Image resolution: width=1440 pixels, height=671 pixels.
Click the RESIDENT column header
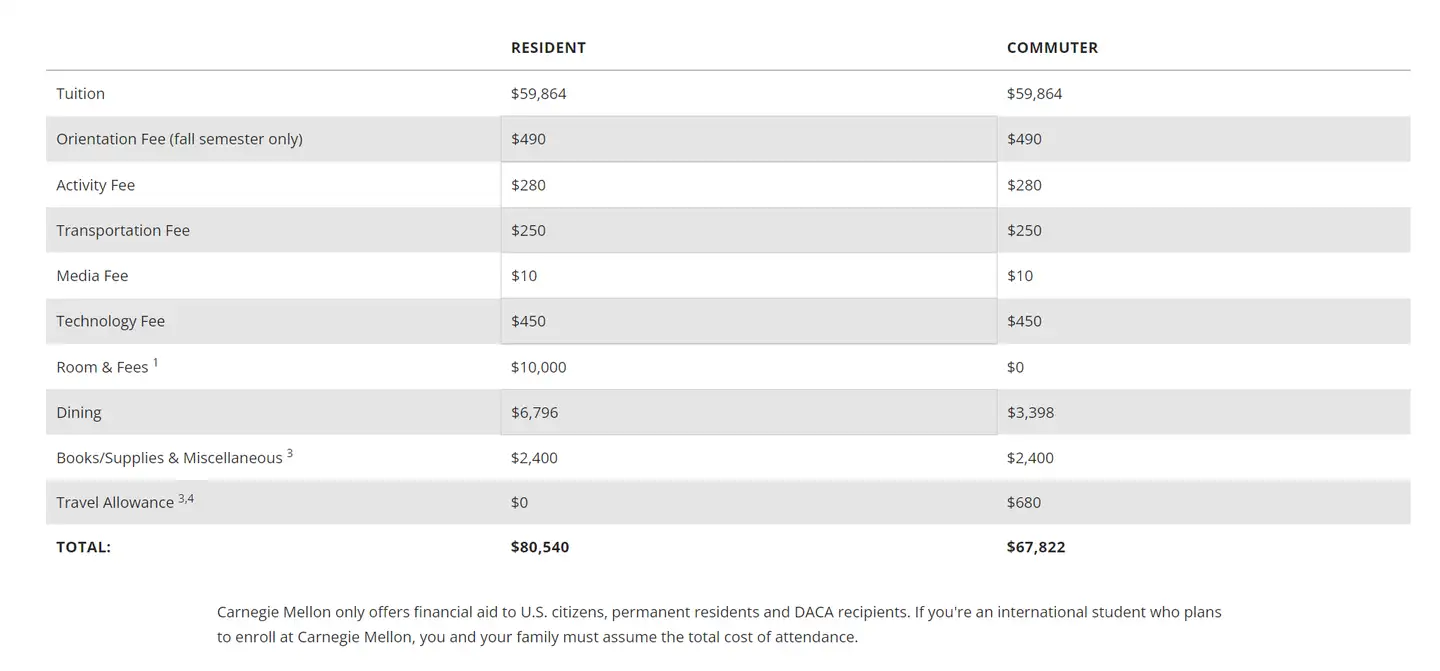point(548,48)
